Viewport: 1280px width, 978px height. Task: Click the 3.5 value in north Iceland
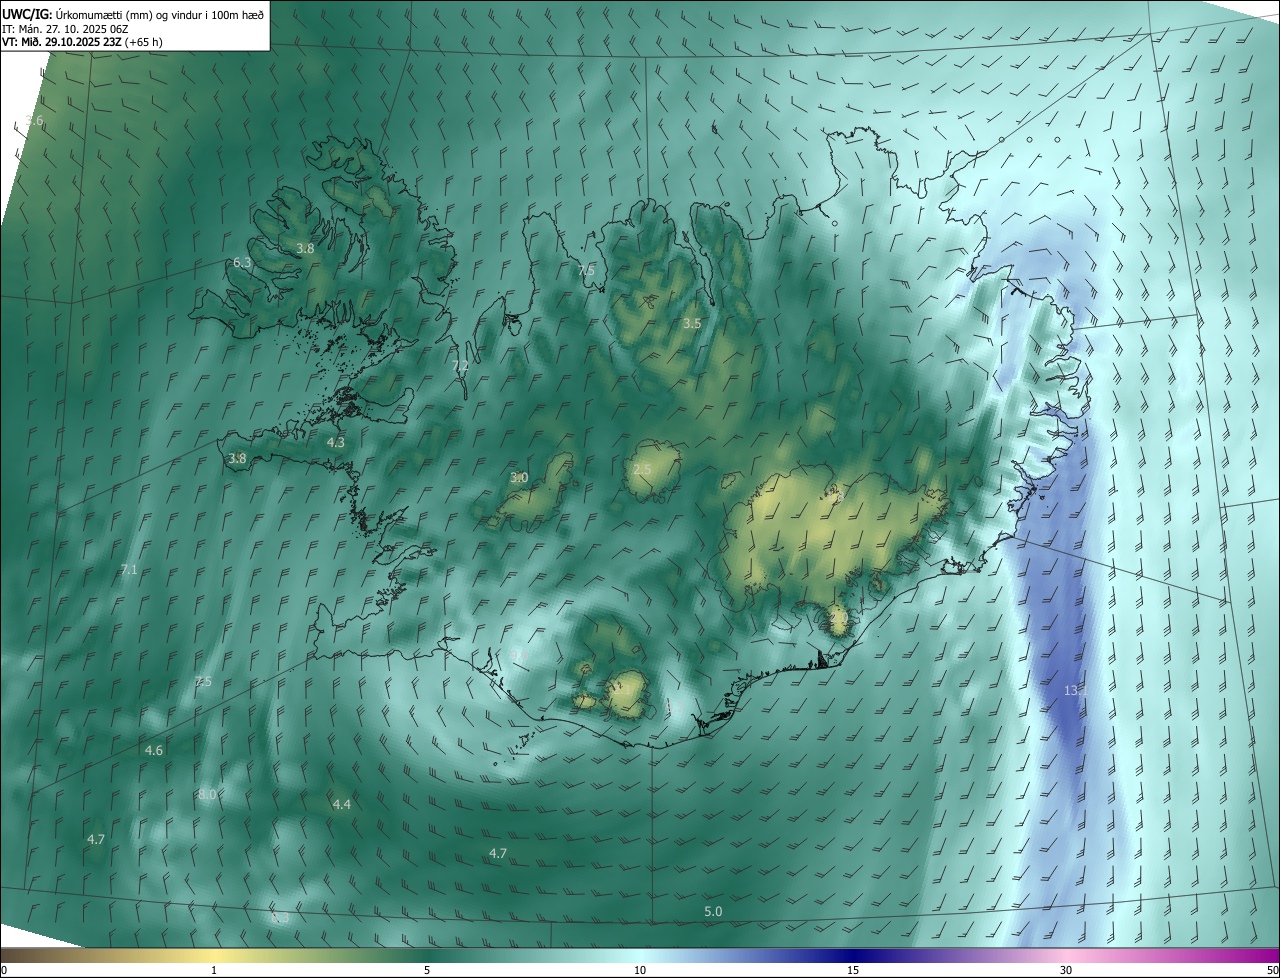[692, 324]
